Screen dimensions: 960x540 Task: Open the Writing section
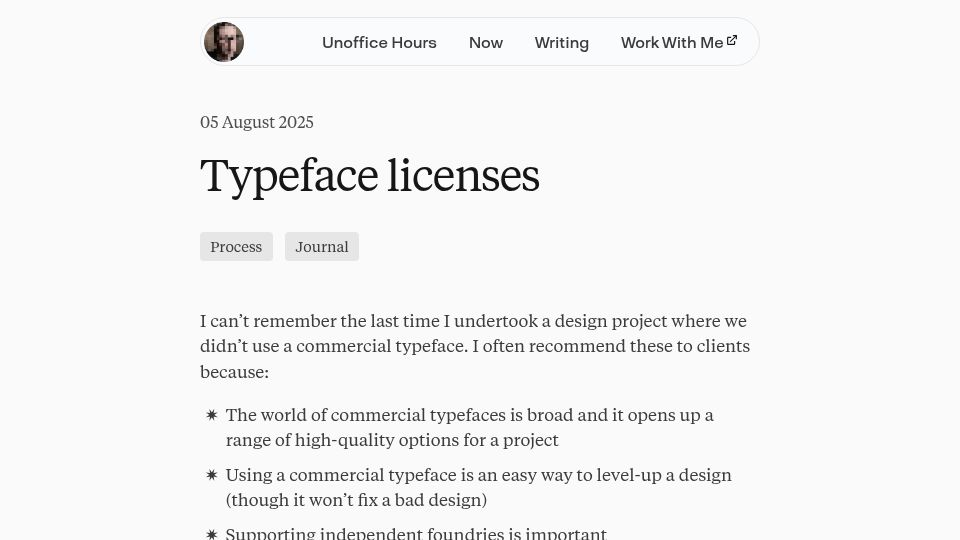(x=561, y=43)
